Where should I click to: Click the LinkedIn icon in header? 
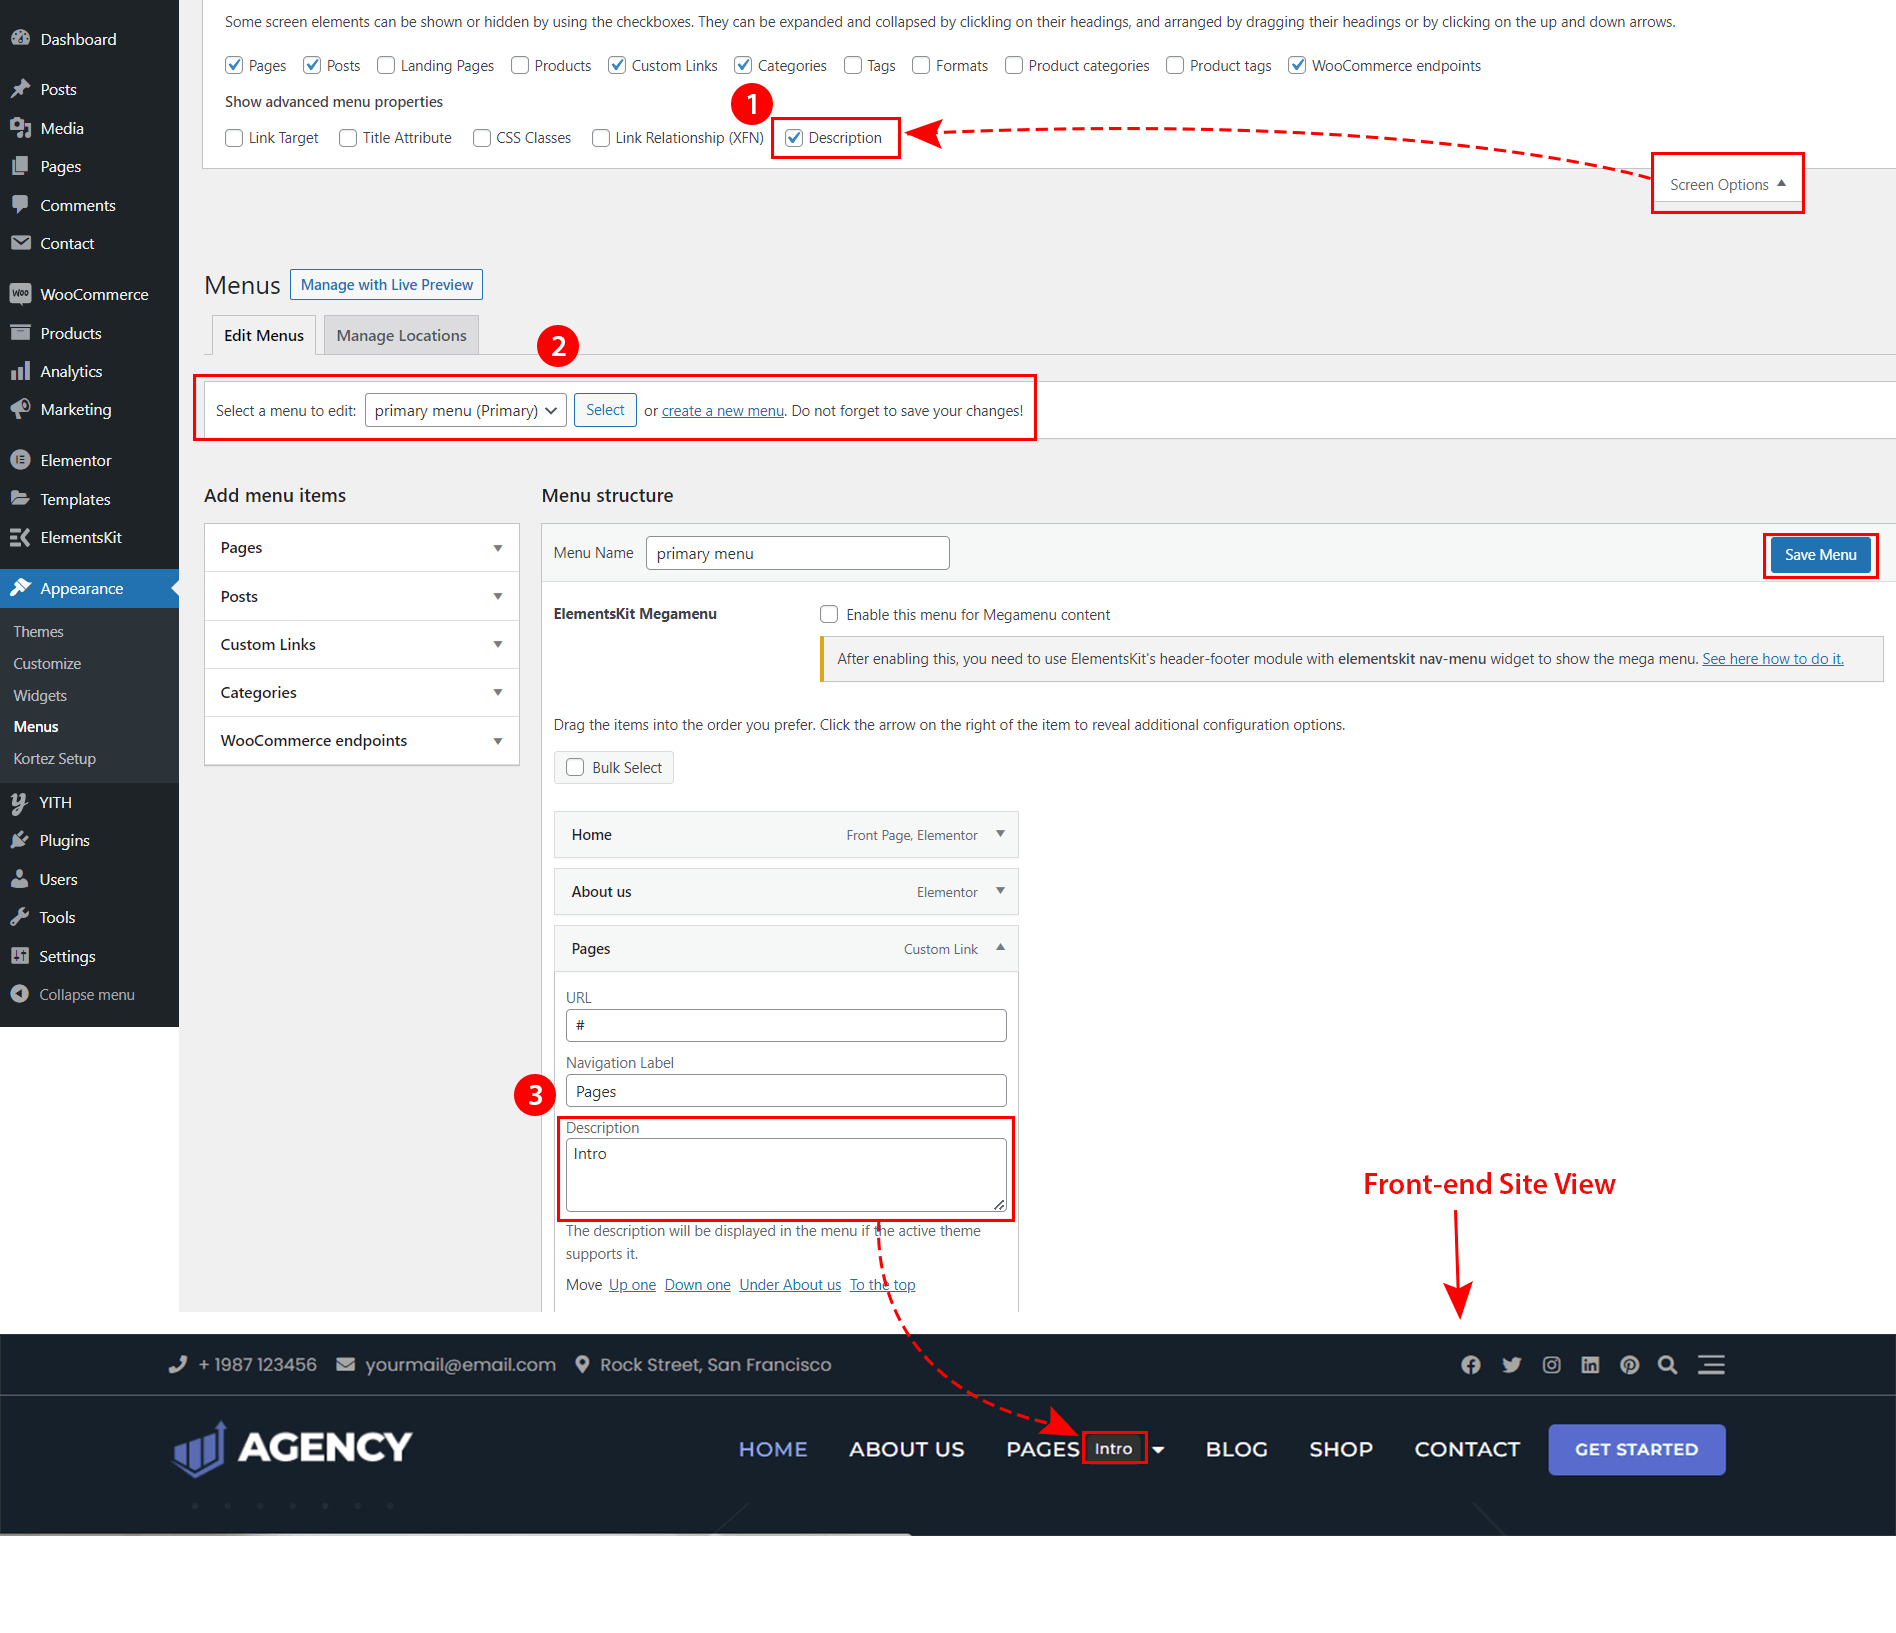1590,1365
